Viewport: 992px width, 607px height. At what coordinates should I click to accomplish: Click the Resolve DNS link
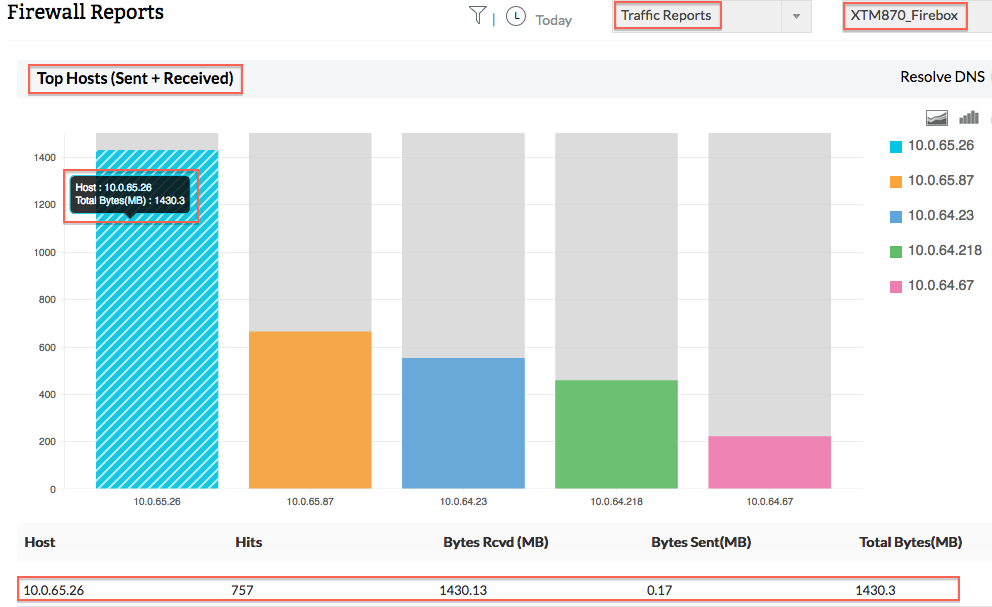pyautogui.click(x=942, y=76)
